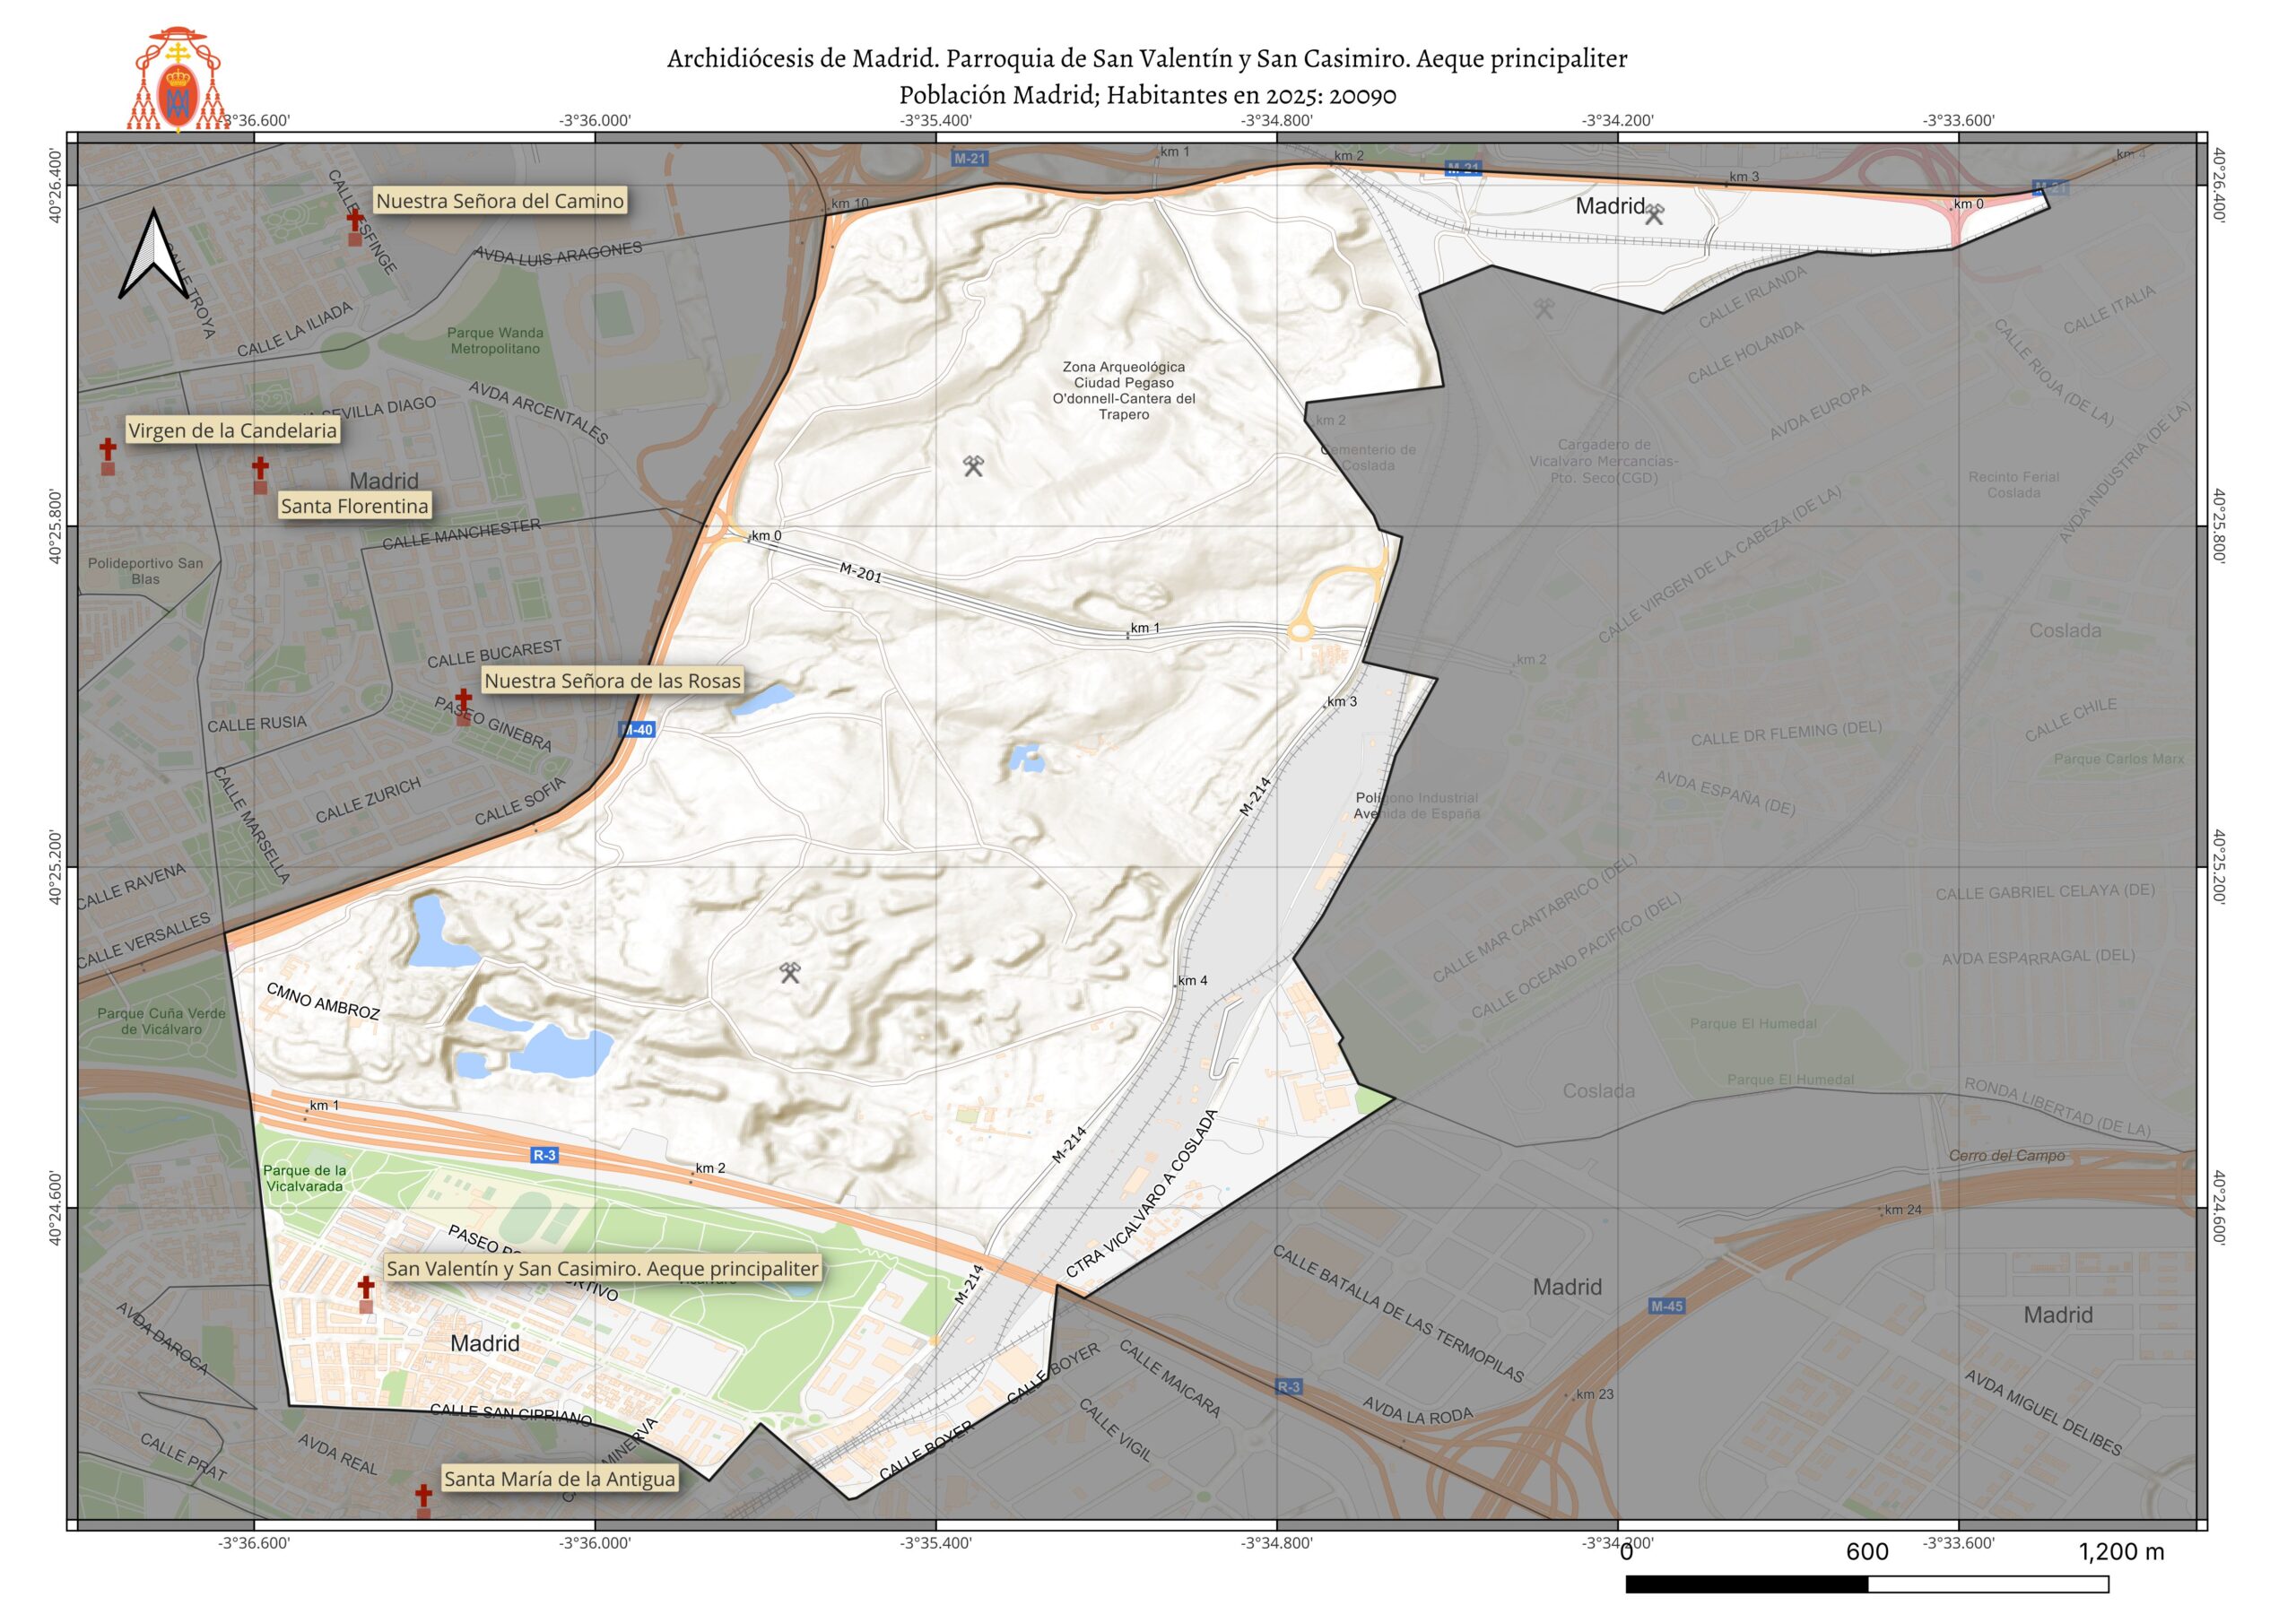
Task: Click the population line 'Habitantes en 2025'
Action: (1147, 96)
